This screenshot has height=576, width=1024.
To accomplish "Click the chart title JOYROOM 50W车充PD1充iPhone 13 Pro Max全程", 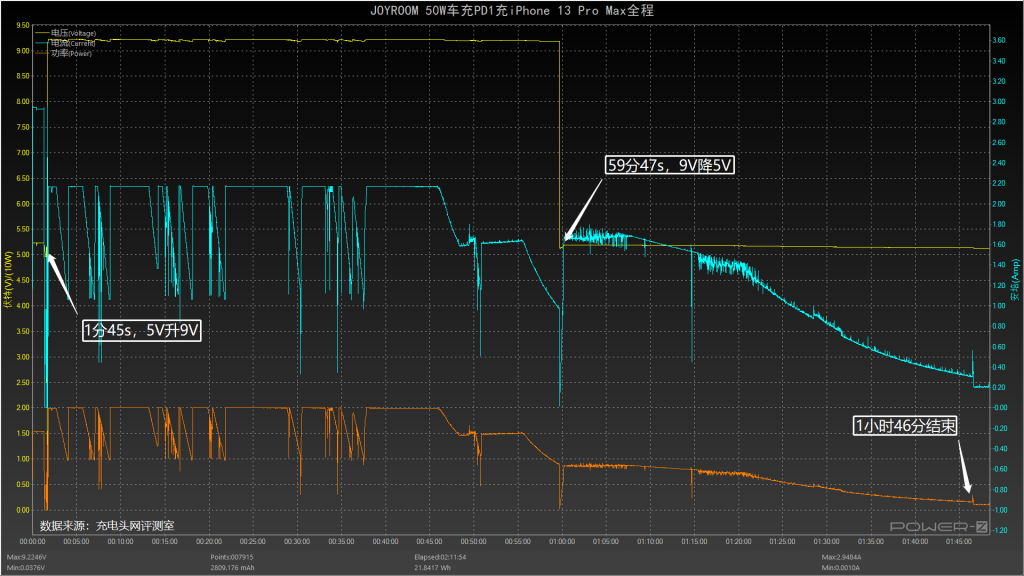I will pos(511,10).
